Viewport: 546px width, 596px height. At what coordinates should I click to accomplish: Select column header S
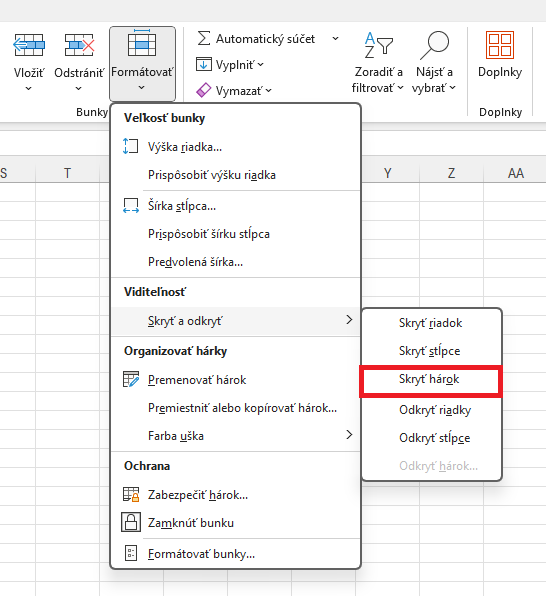[x=17, y=173]
